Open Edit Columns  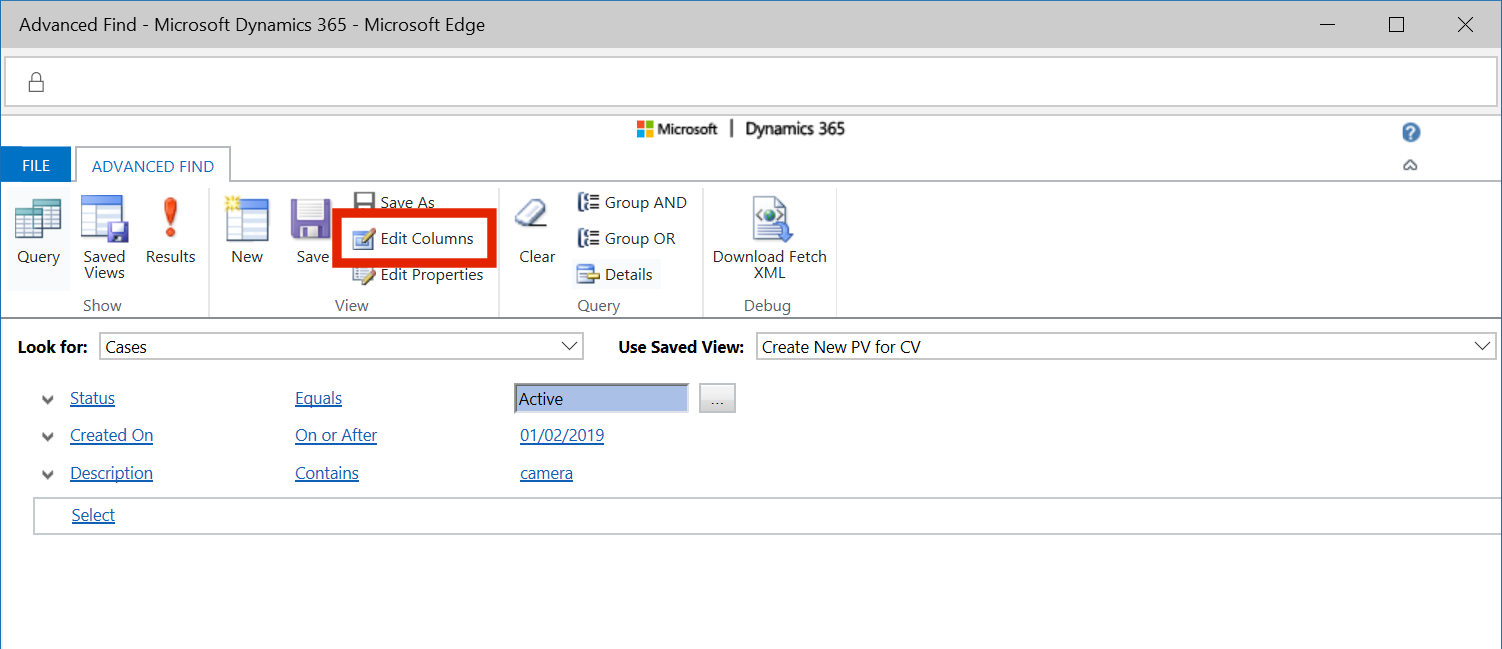414,238
